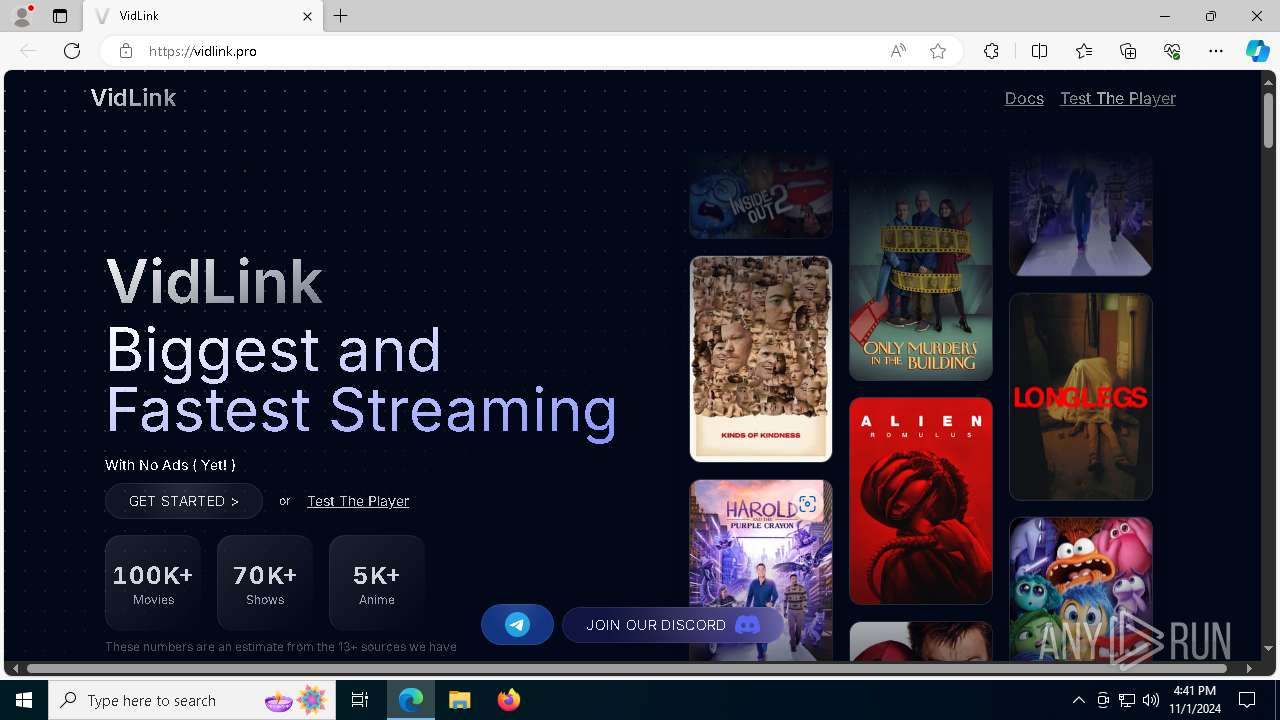Open the Alien Romulus poster
The height and width of the screenshot is (720, 1280).
pyautogui.click(x=921, y=501)
